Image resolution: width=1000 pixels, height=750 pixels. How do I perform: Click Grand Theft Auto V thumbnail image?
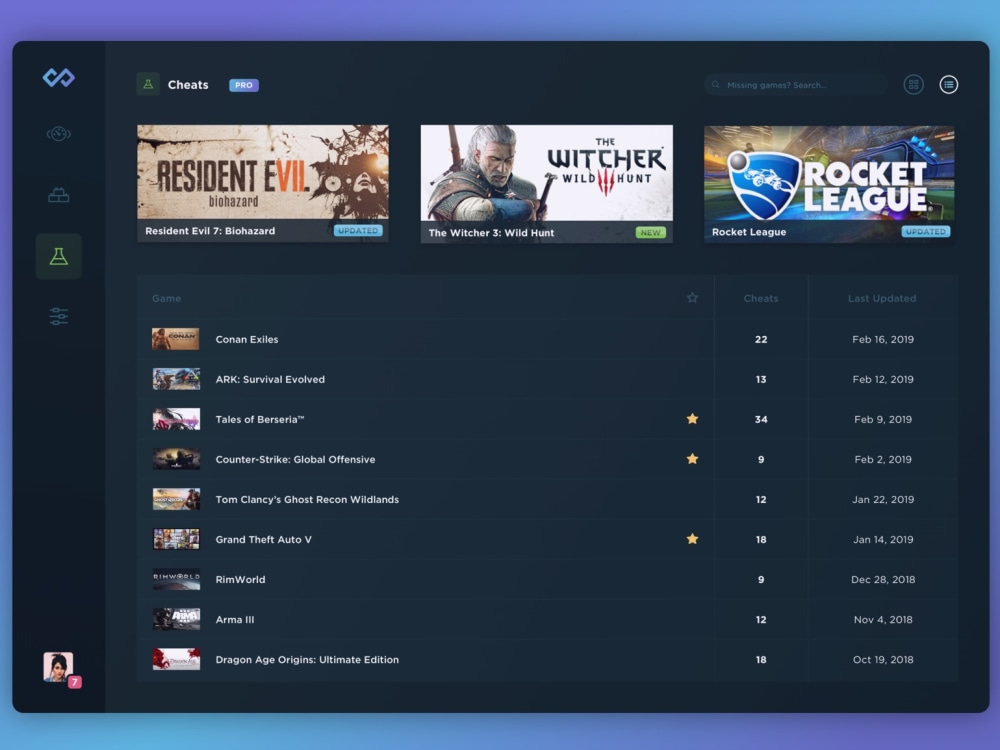176,539
